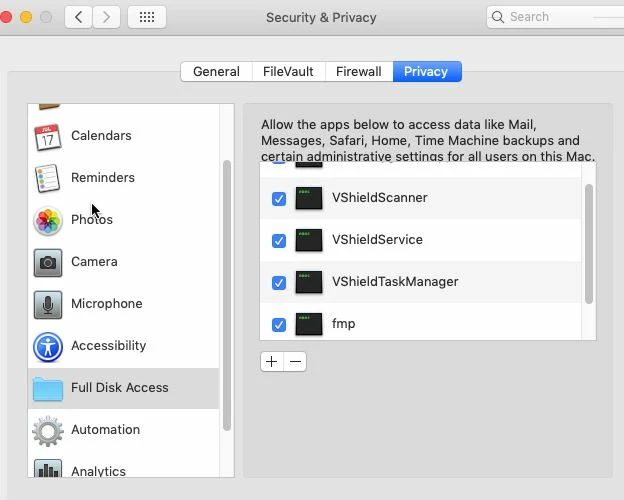Remove selected app with minus button

[295, 361]
